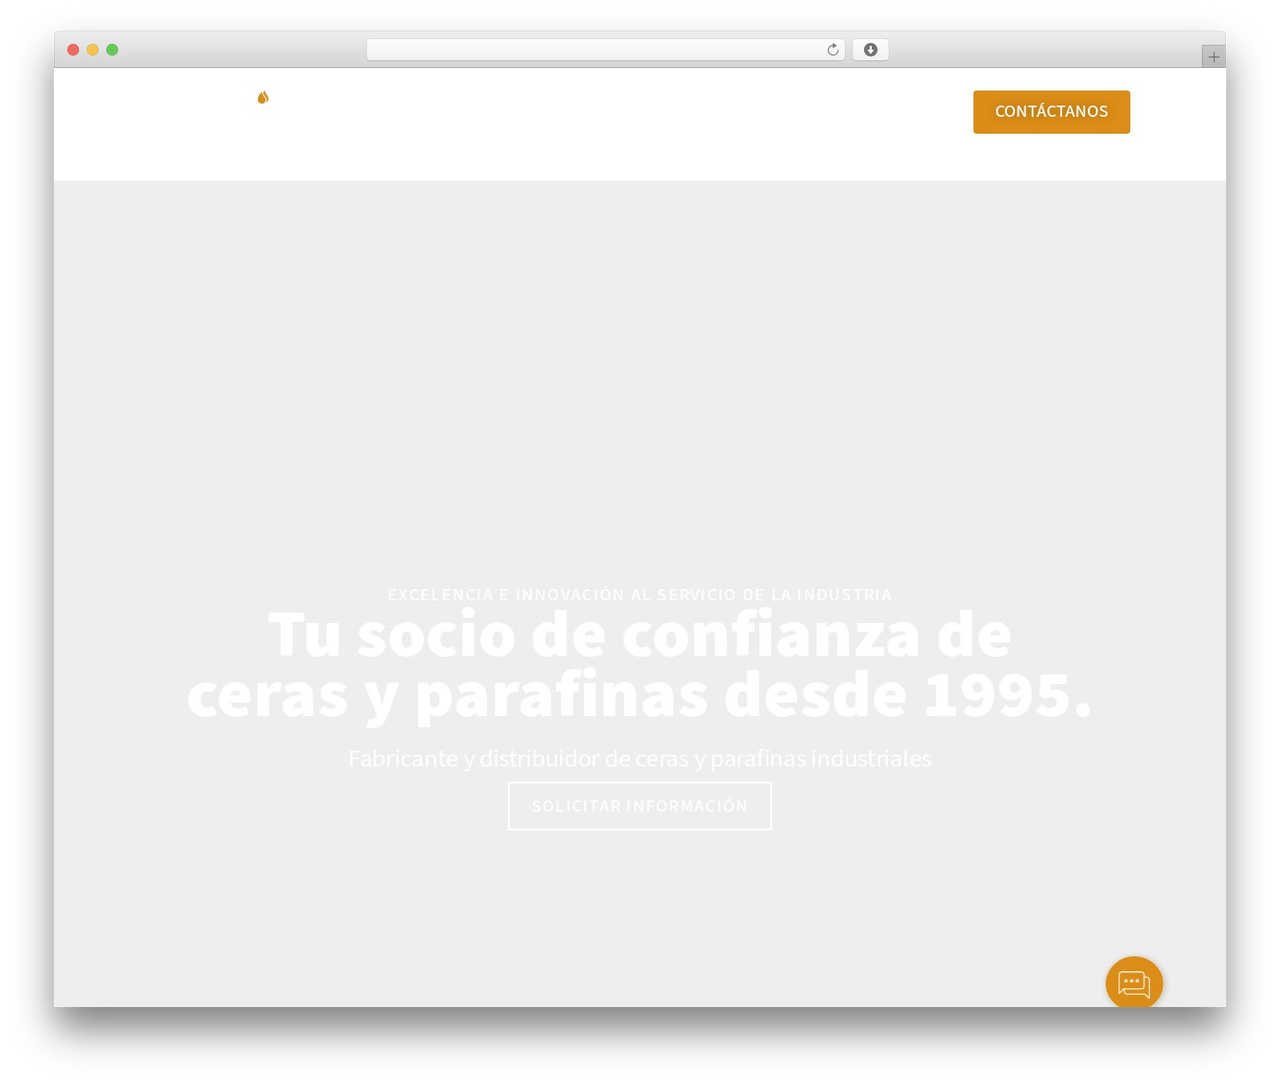This screenshot has width=1280, height=1084.
Task: Reload the page with the refresh icon
Action: [832, 50]
